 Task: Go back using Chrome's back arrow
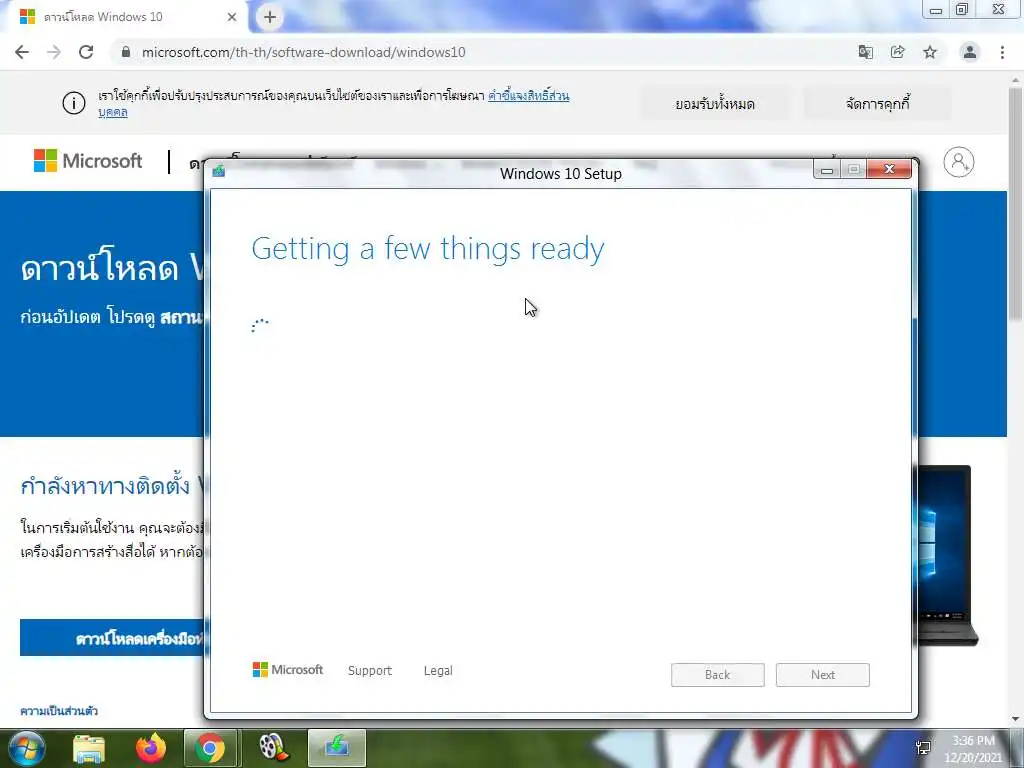22,52
